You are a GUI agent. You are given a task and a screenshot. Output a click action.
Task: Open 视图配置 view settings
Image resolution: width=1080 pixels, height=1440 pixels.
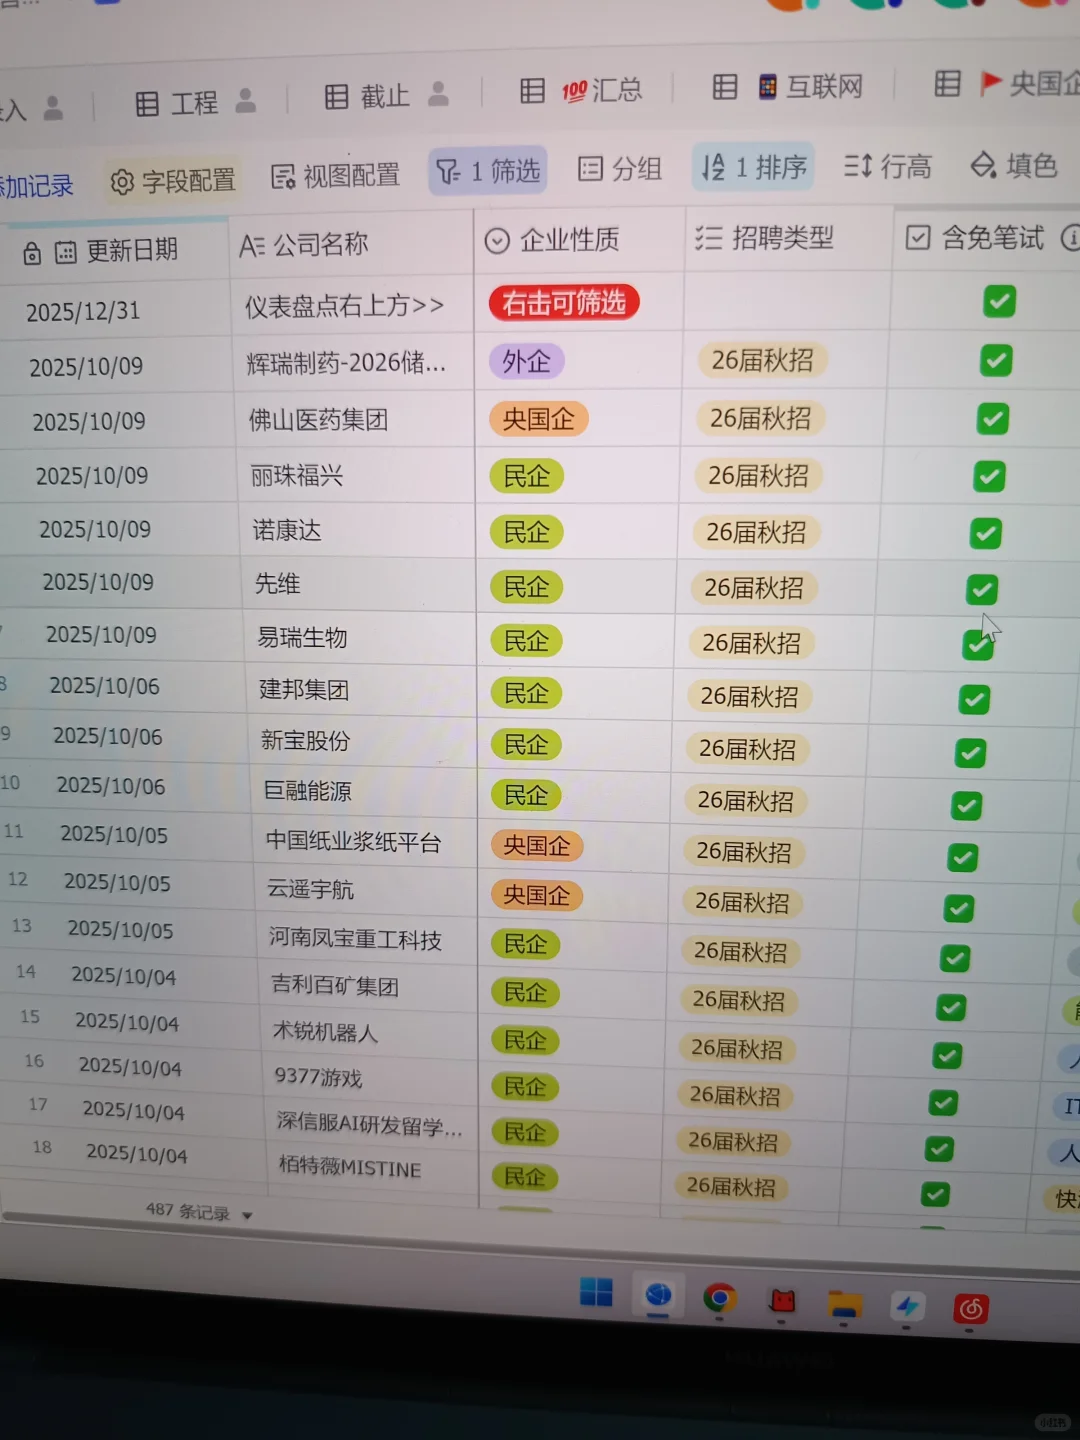(x=335, y=176)
